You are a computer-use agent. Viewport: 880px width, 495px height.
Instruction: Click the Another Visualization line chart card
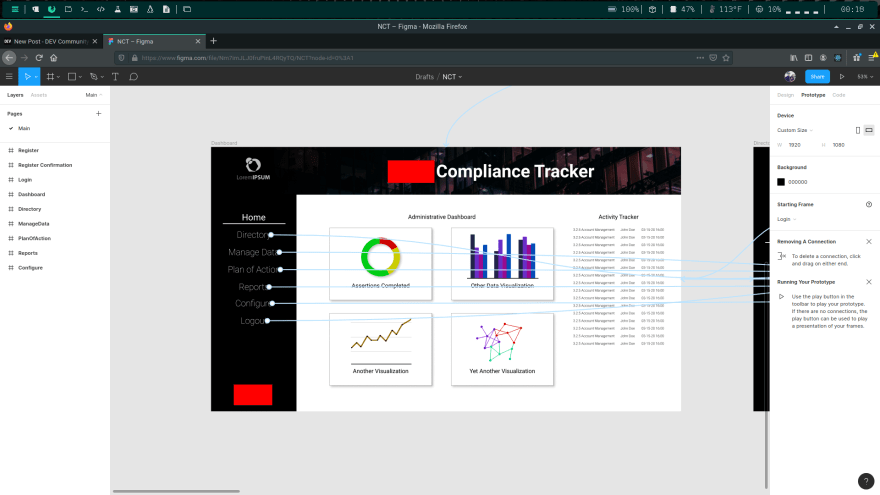381,349
